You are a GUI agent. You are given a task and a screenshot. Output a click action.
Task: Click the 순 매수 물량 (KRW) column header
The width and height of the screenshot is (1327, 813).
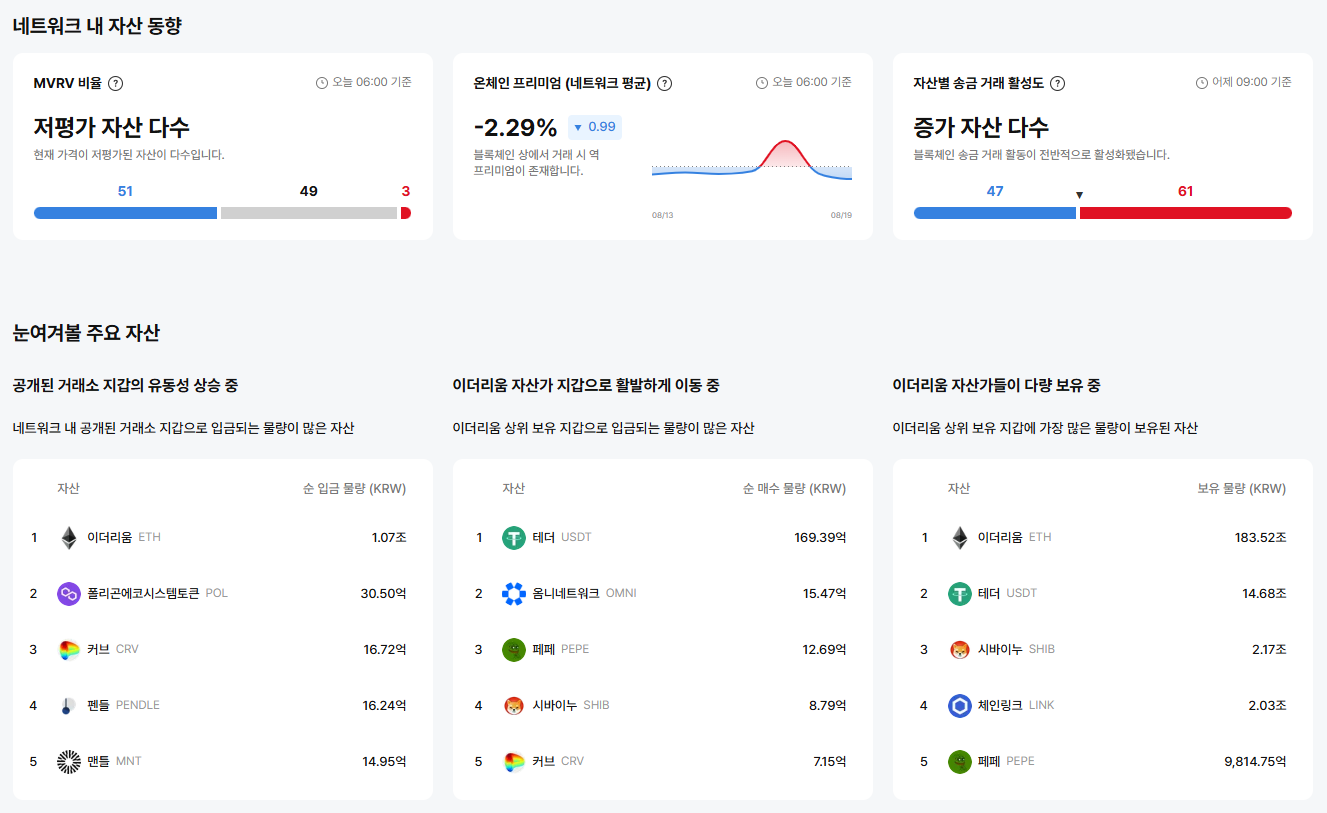coord(795,489)
